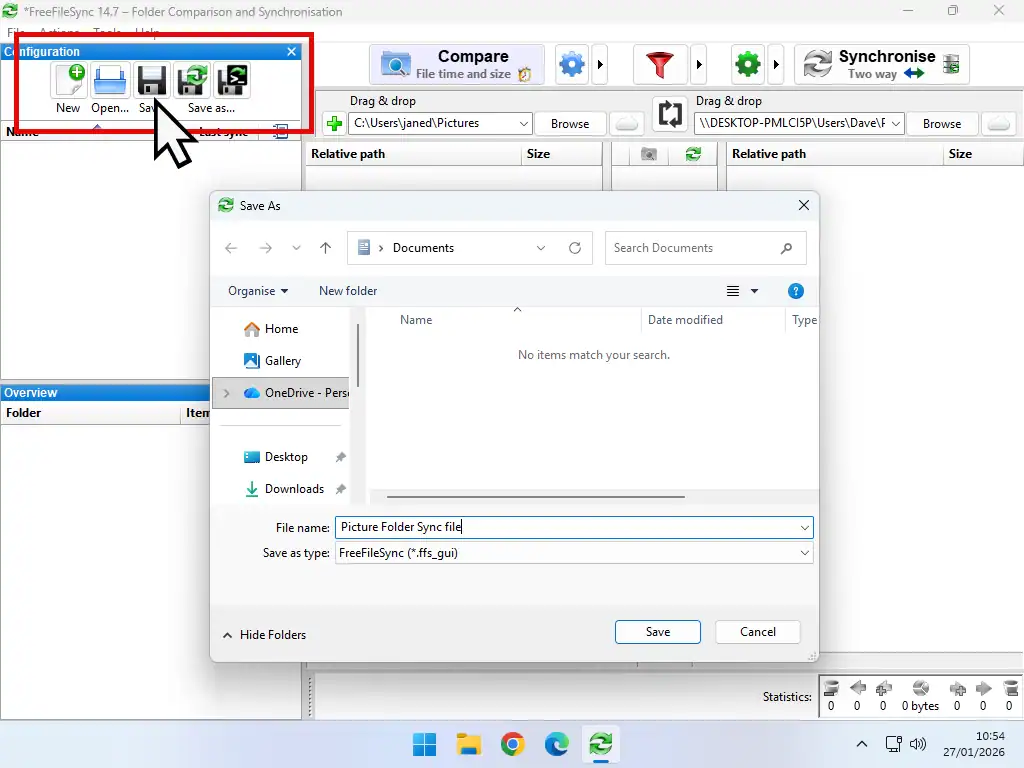Open synchronisation settings green gear icon
This screenshot has height=768, width=1024.
point(747,63)
